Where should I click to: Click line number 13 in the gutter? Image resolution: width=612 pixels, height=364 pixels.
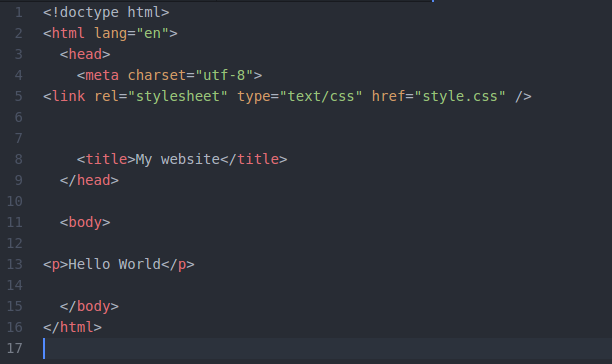[14, 265]
